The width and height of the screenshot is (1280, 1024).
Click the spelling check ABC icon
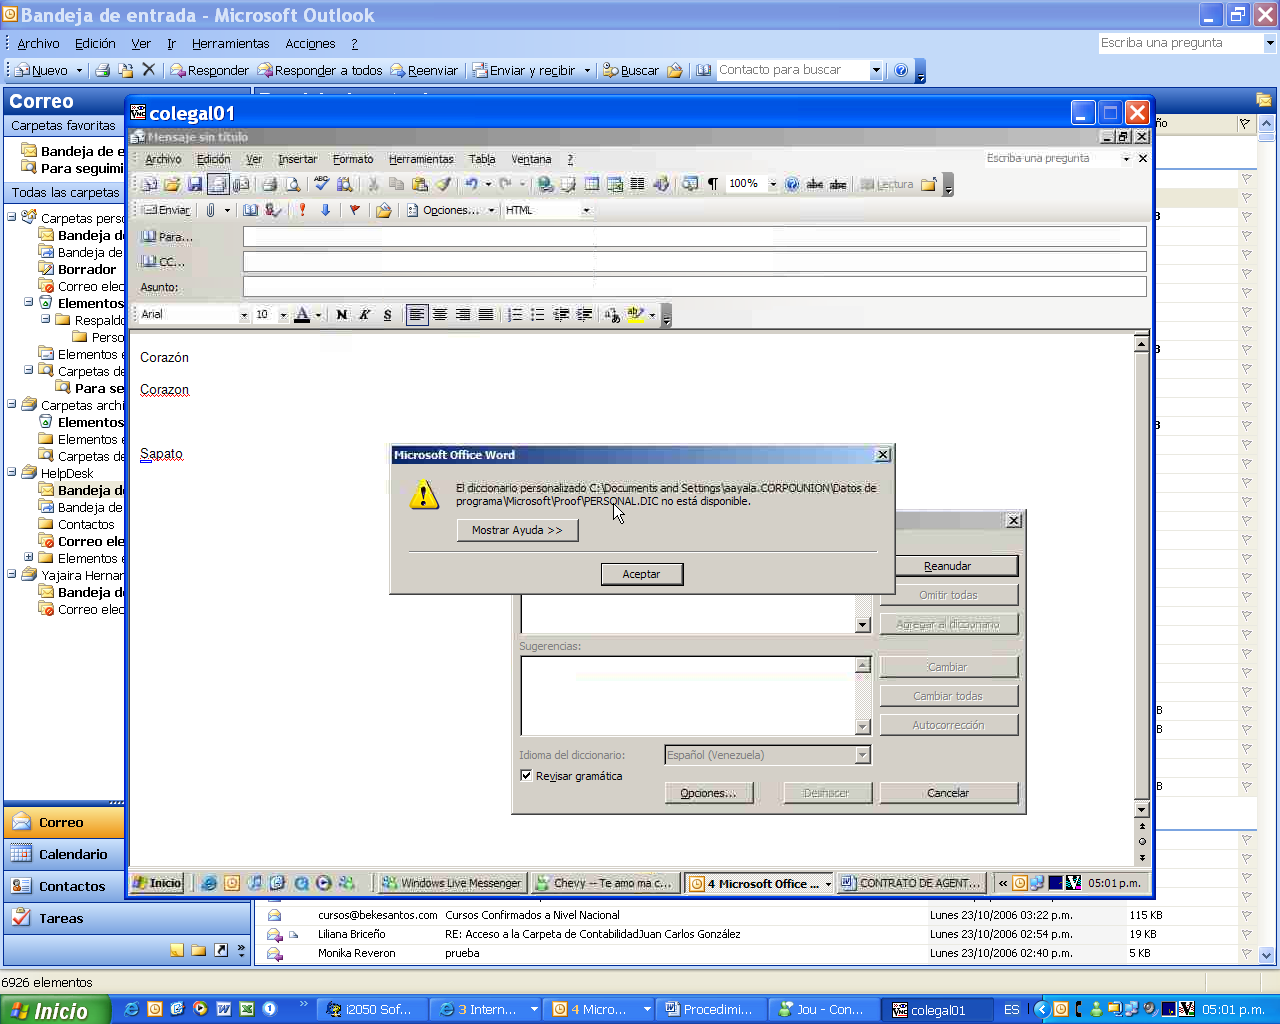tap(321, 184)
